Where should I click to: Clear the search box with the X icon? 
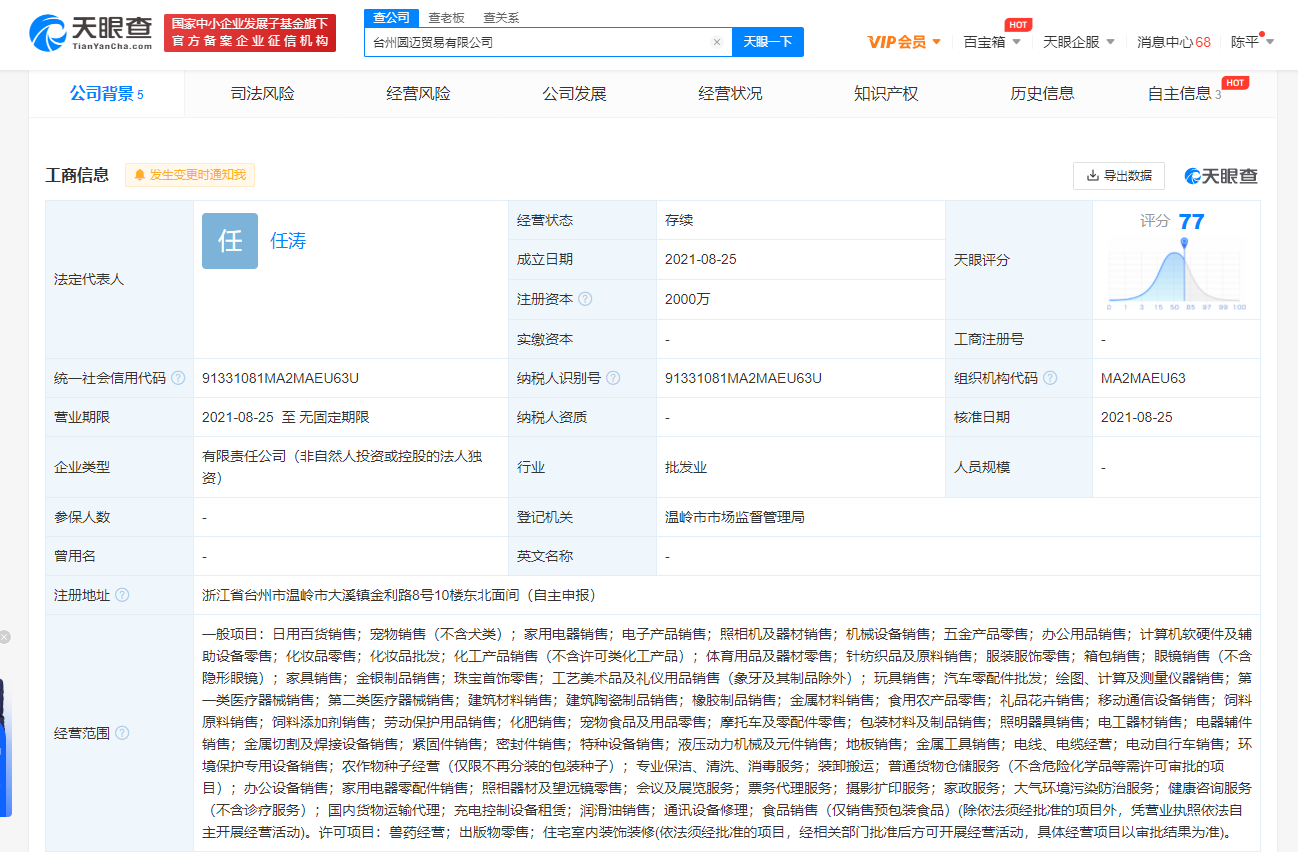[716, 42]
